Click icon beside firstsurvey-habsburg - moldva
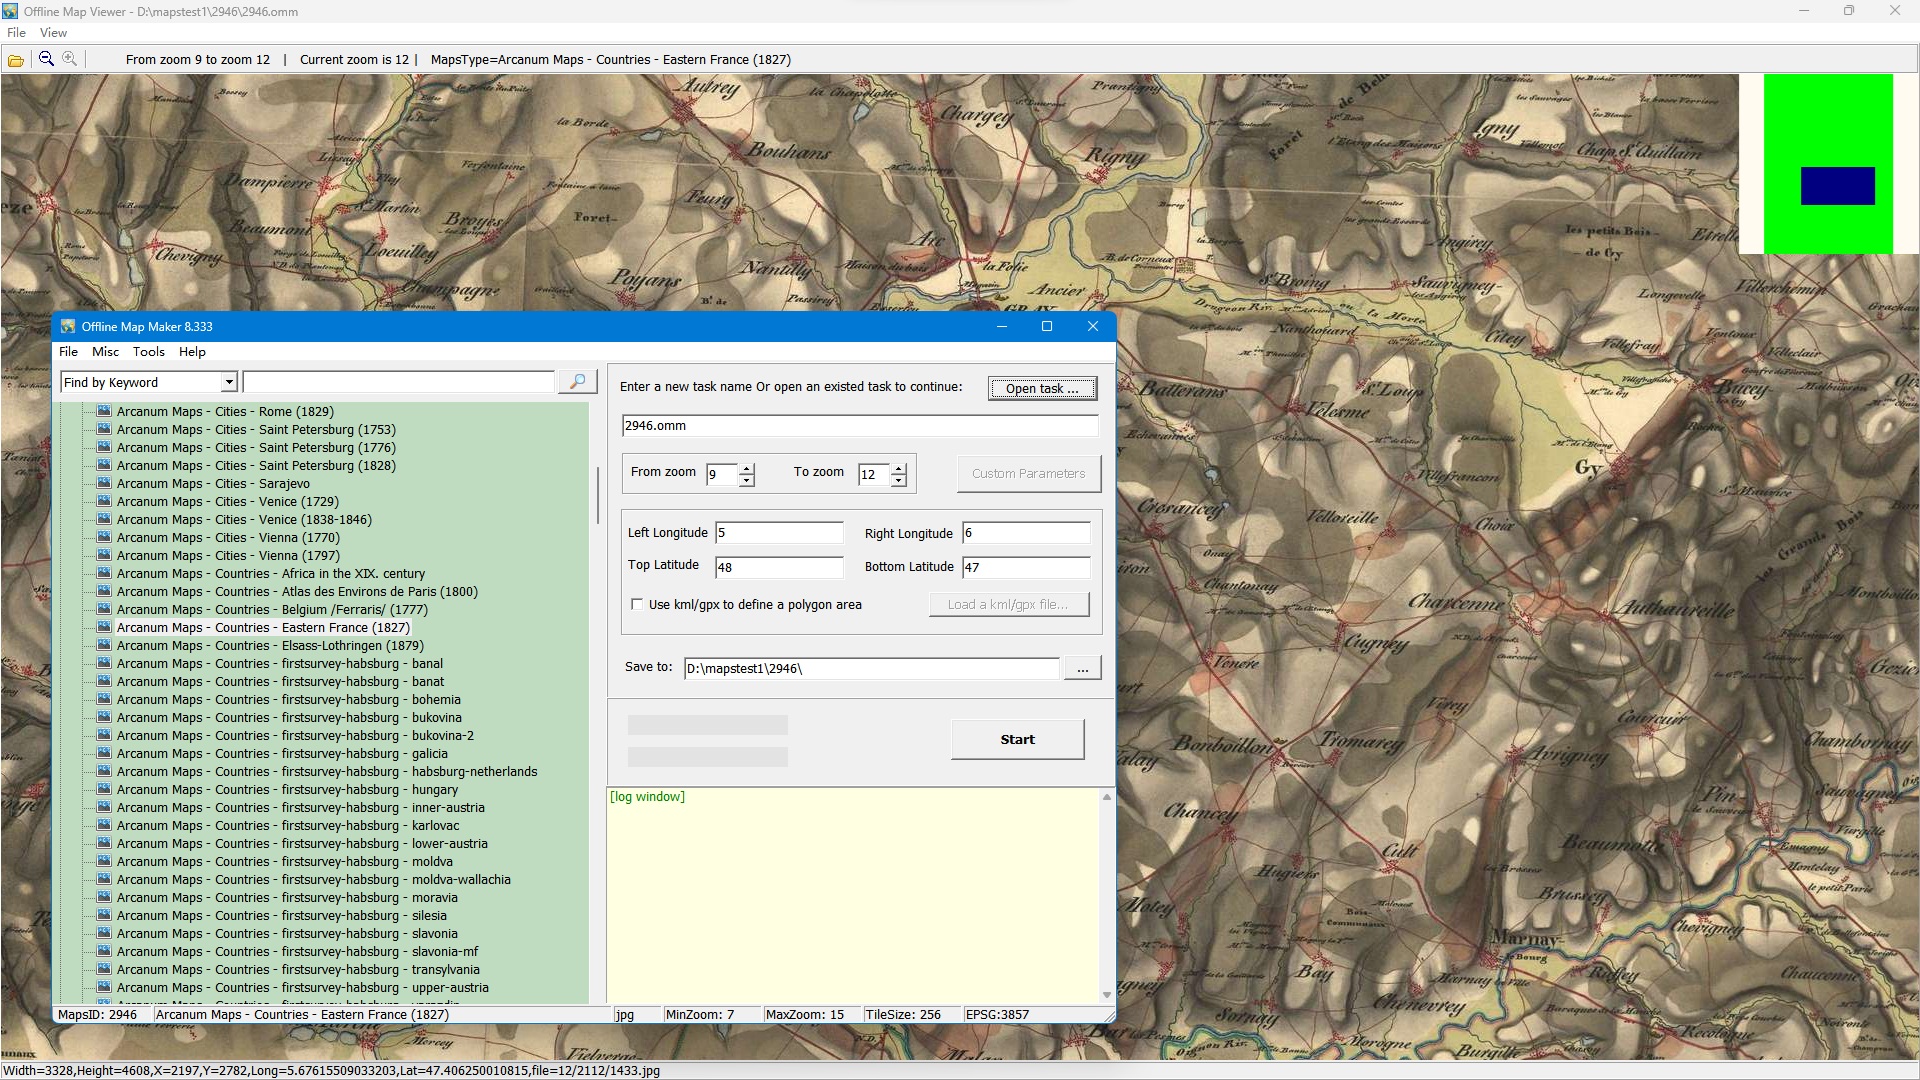1920x1080 pixels. click(103, 861)
